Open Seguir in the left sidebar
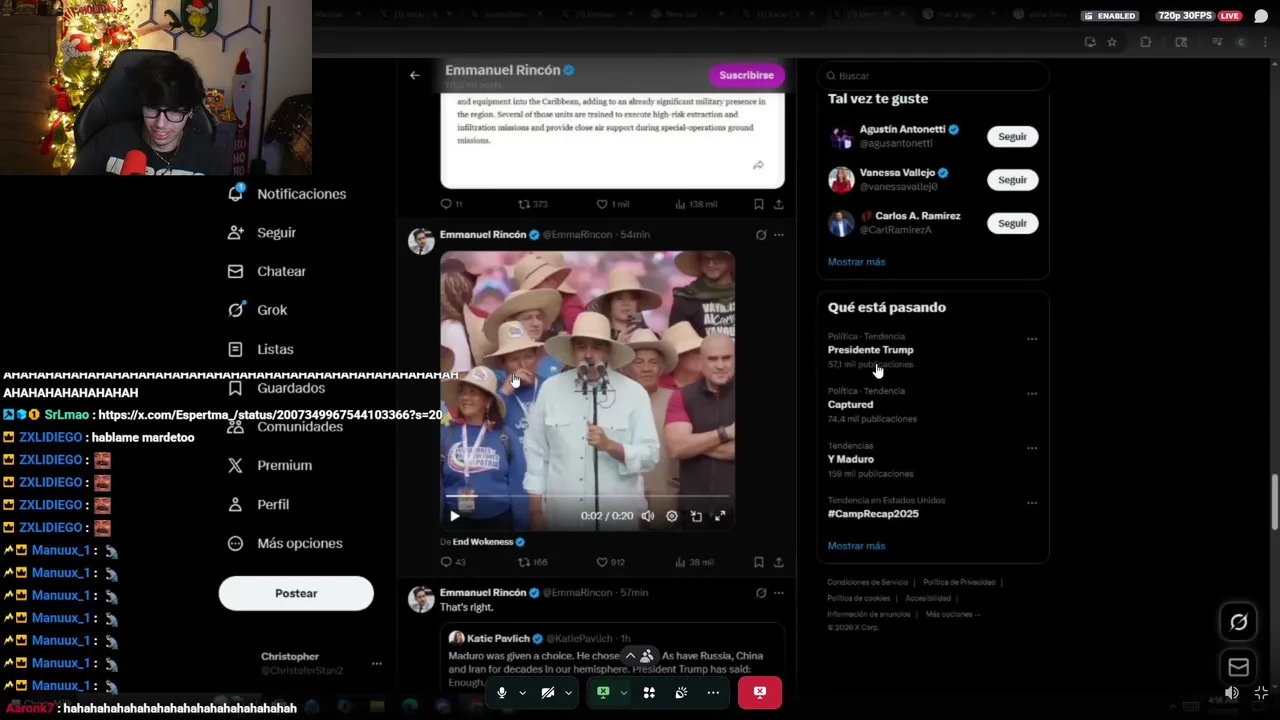The image size is (1280, 720). pyautogui.click(x=262, y=233)
